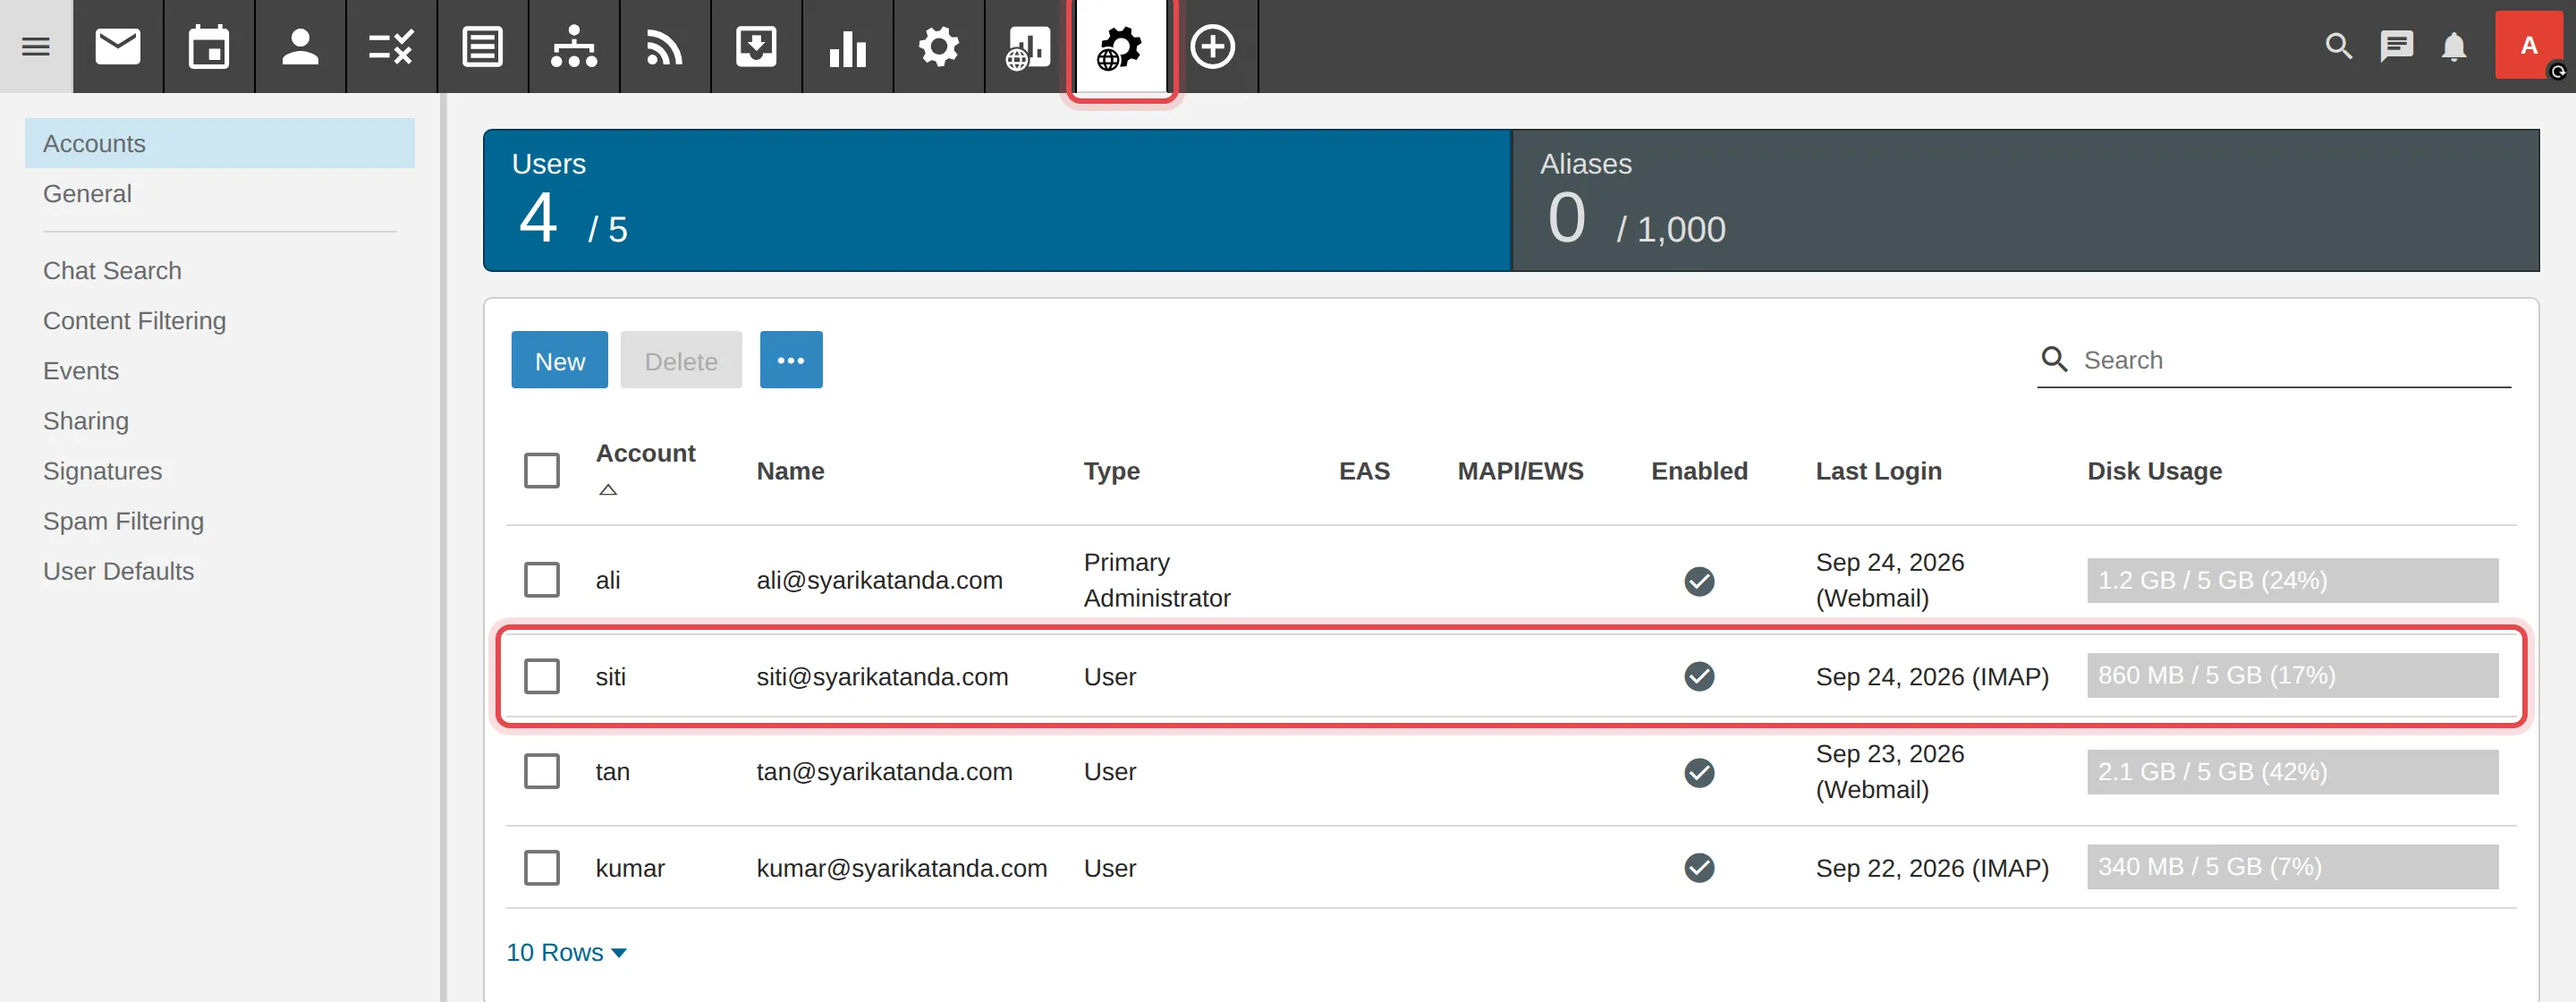Tick the checkbox for account kumar
This screenshot has height=1002, width=2576.
[542, 867]
